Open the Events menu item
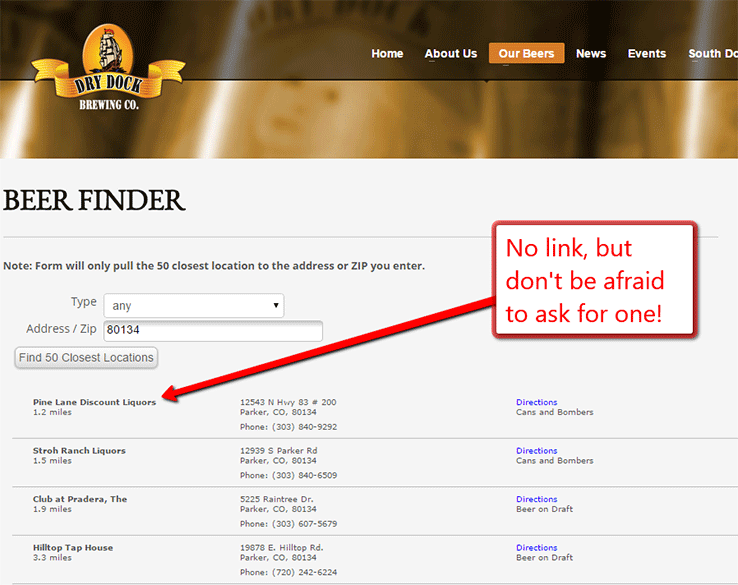The height and width of the screenshot is (585, 738). tap(647, 54)
